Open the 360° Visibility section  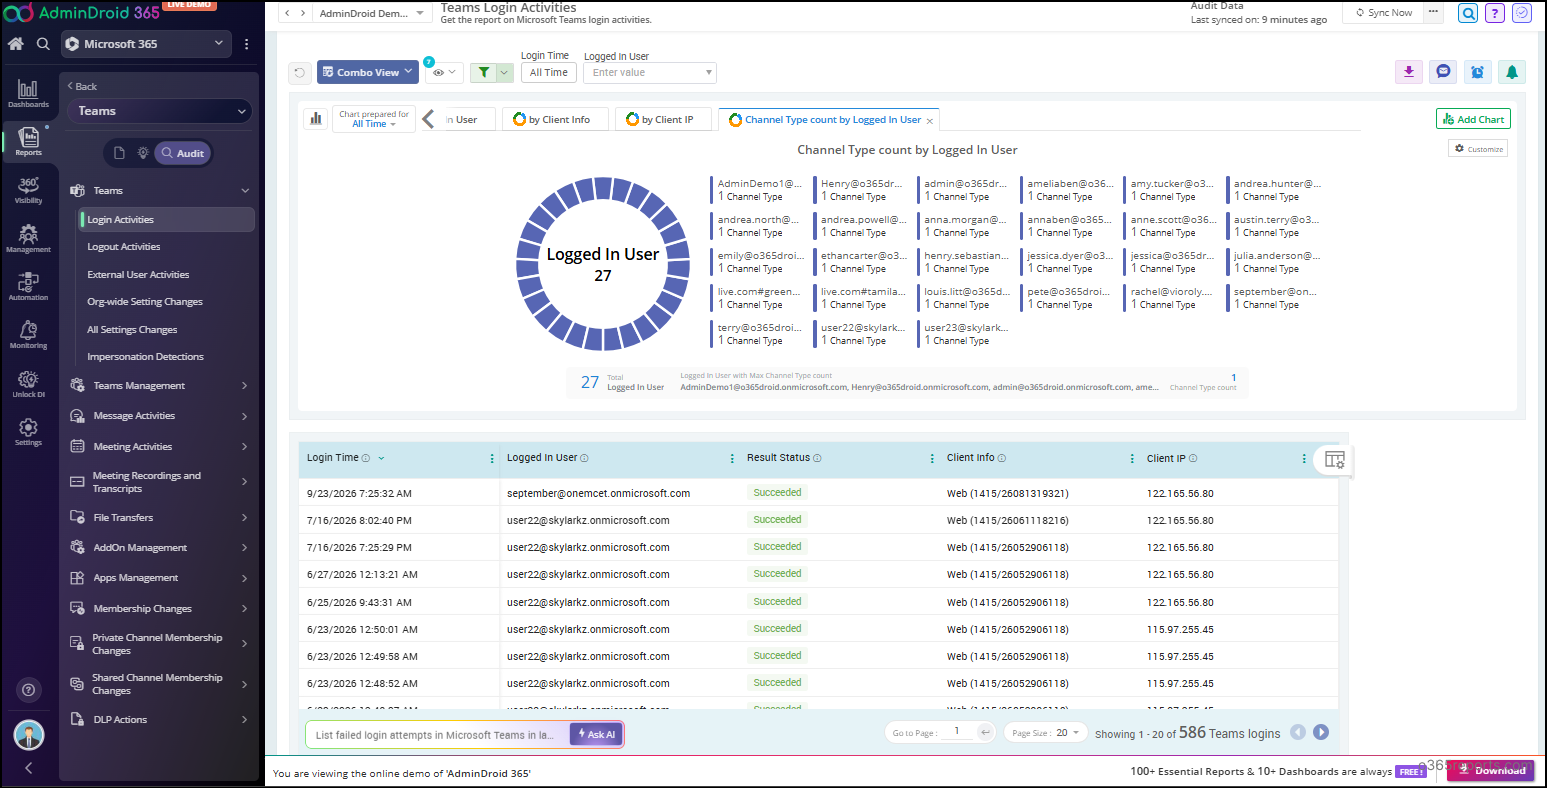click(28, 190)
